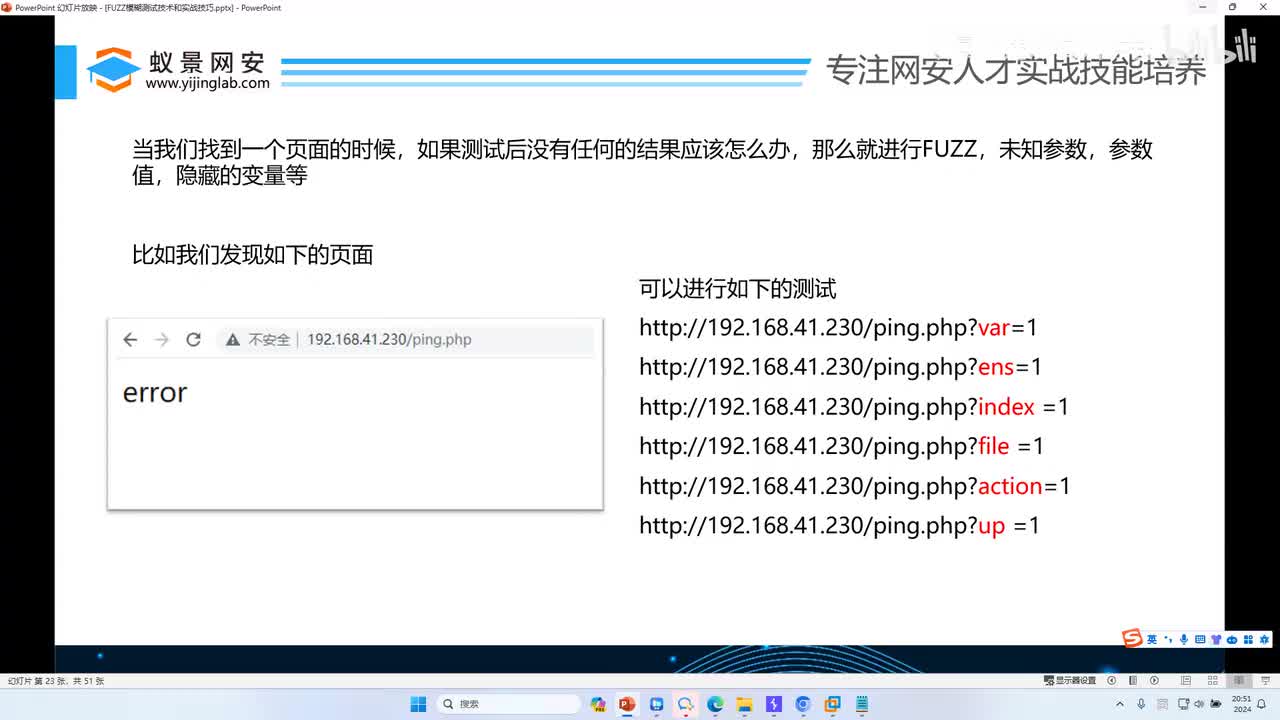Click the slide header slogan 专注网安人才实战技能培养

[1016, 70]
